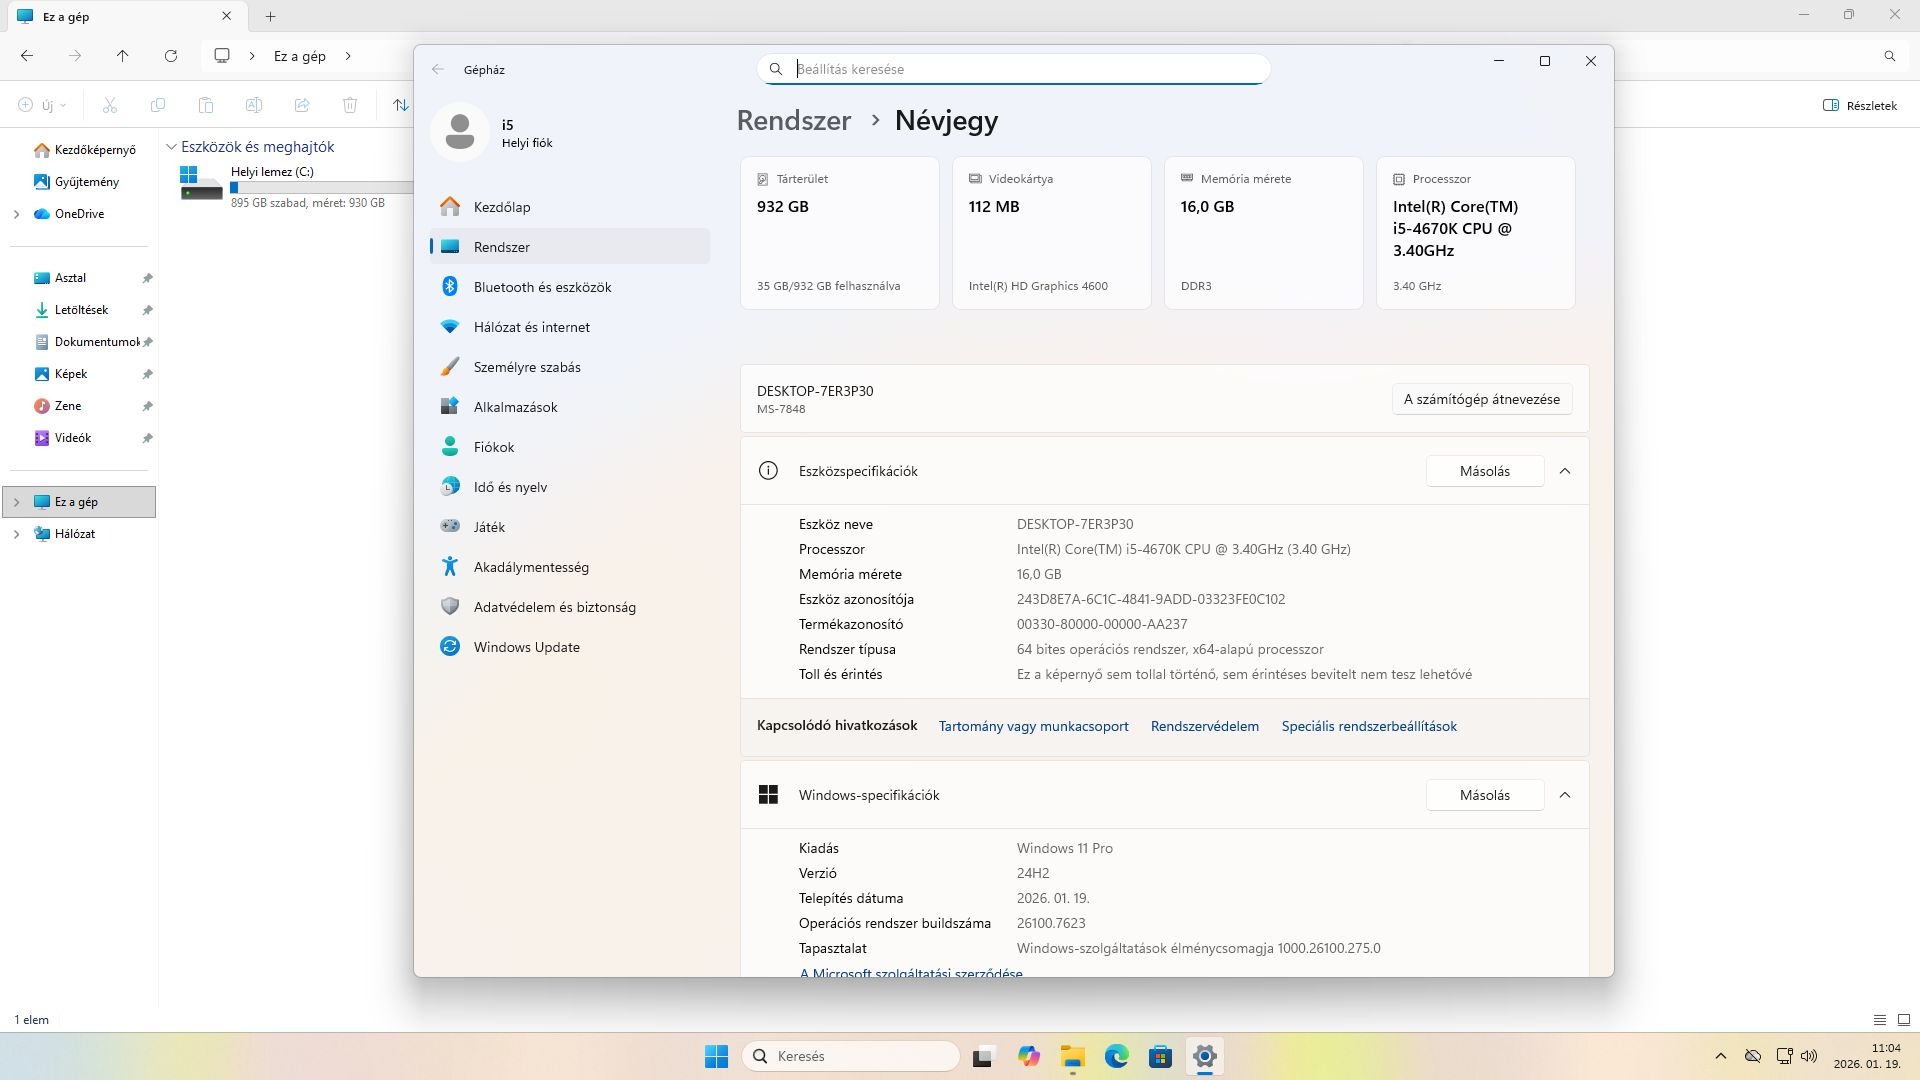Click the refresh icon in File Explorer
The width and height of the screenshot is (1920, 1080).
[x=171, y=56]
